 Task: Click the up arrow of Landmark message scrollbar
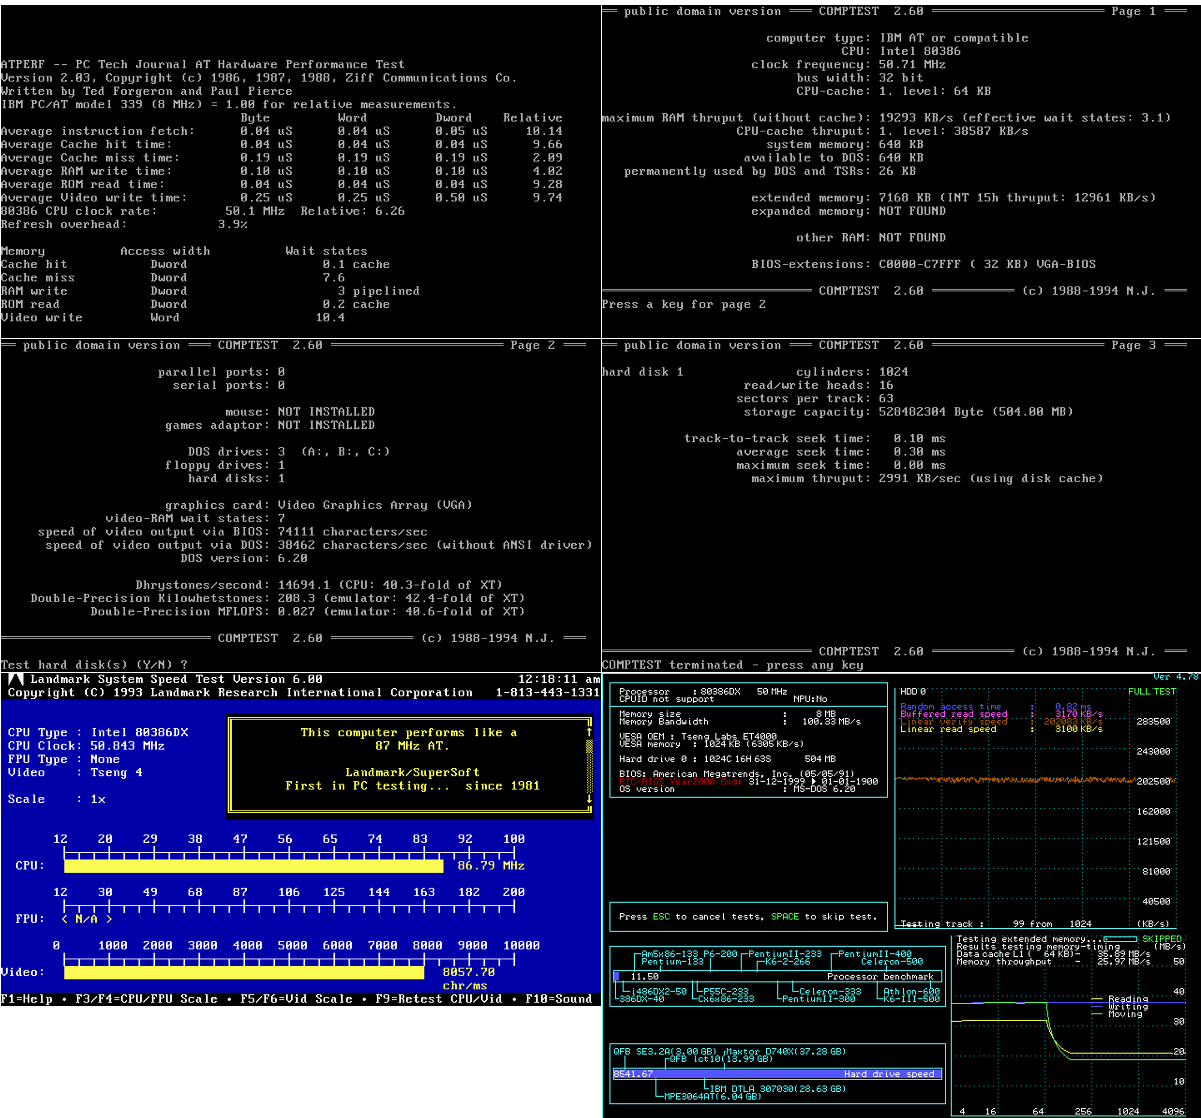[589, 733]
